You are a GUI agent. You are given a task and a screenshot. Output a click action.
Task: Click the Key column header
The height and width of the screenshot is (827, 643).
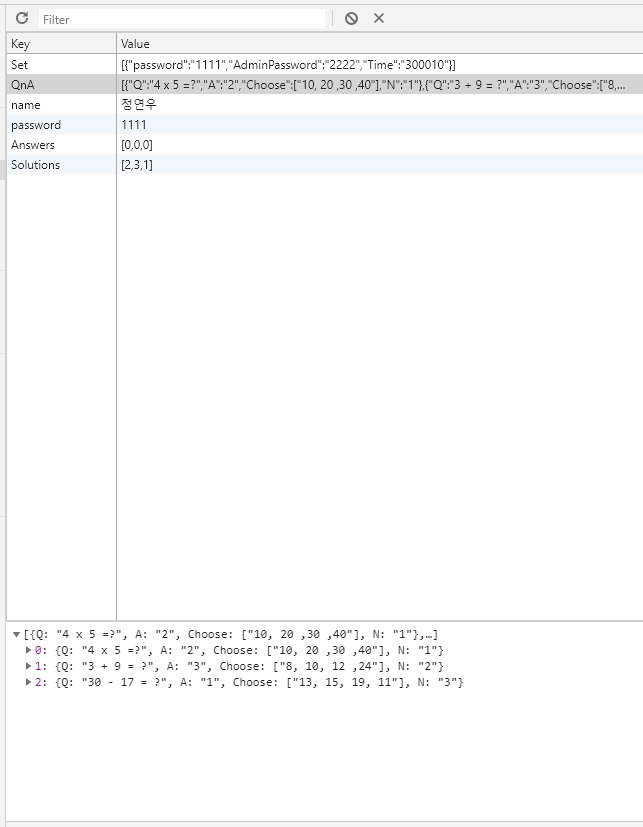tap(21, 44)
